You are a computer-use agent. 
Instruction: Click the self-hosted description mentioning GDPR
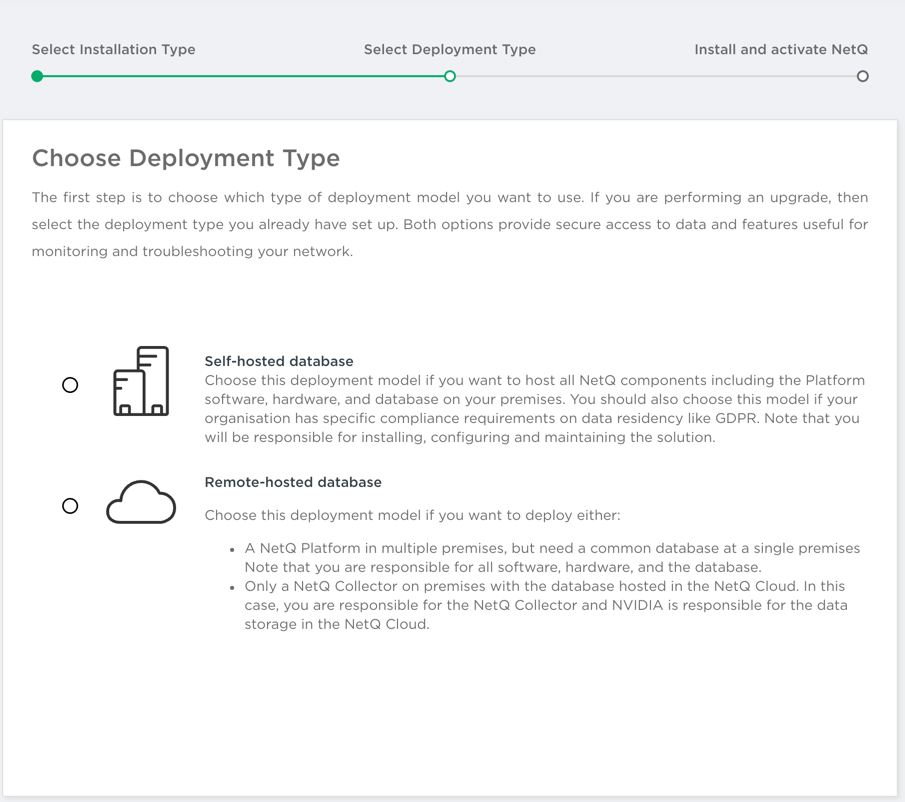point(534,409)
